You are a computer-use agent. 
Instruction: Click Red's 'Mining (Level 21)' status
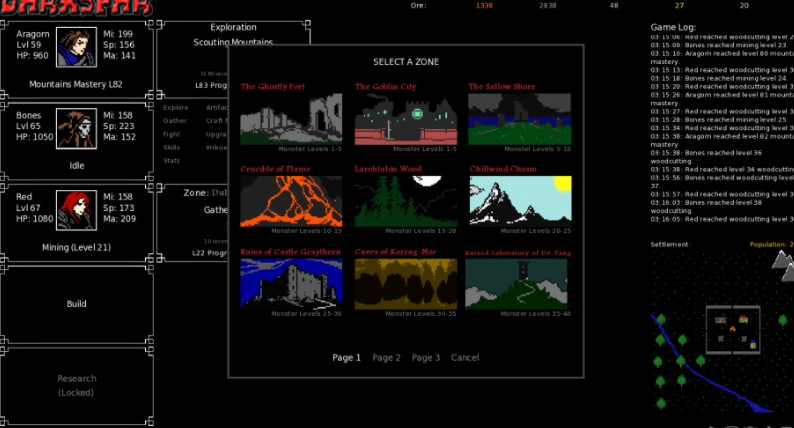pos(76,247)
